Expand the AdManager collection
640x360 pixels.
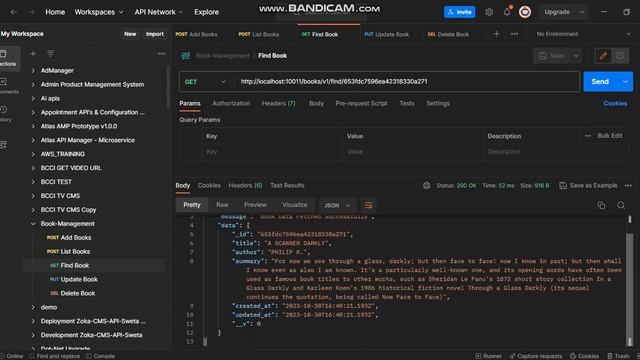[x=33, y=71]
